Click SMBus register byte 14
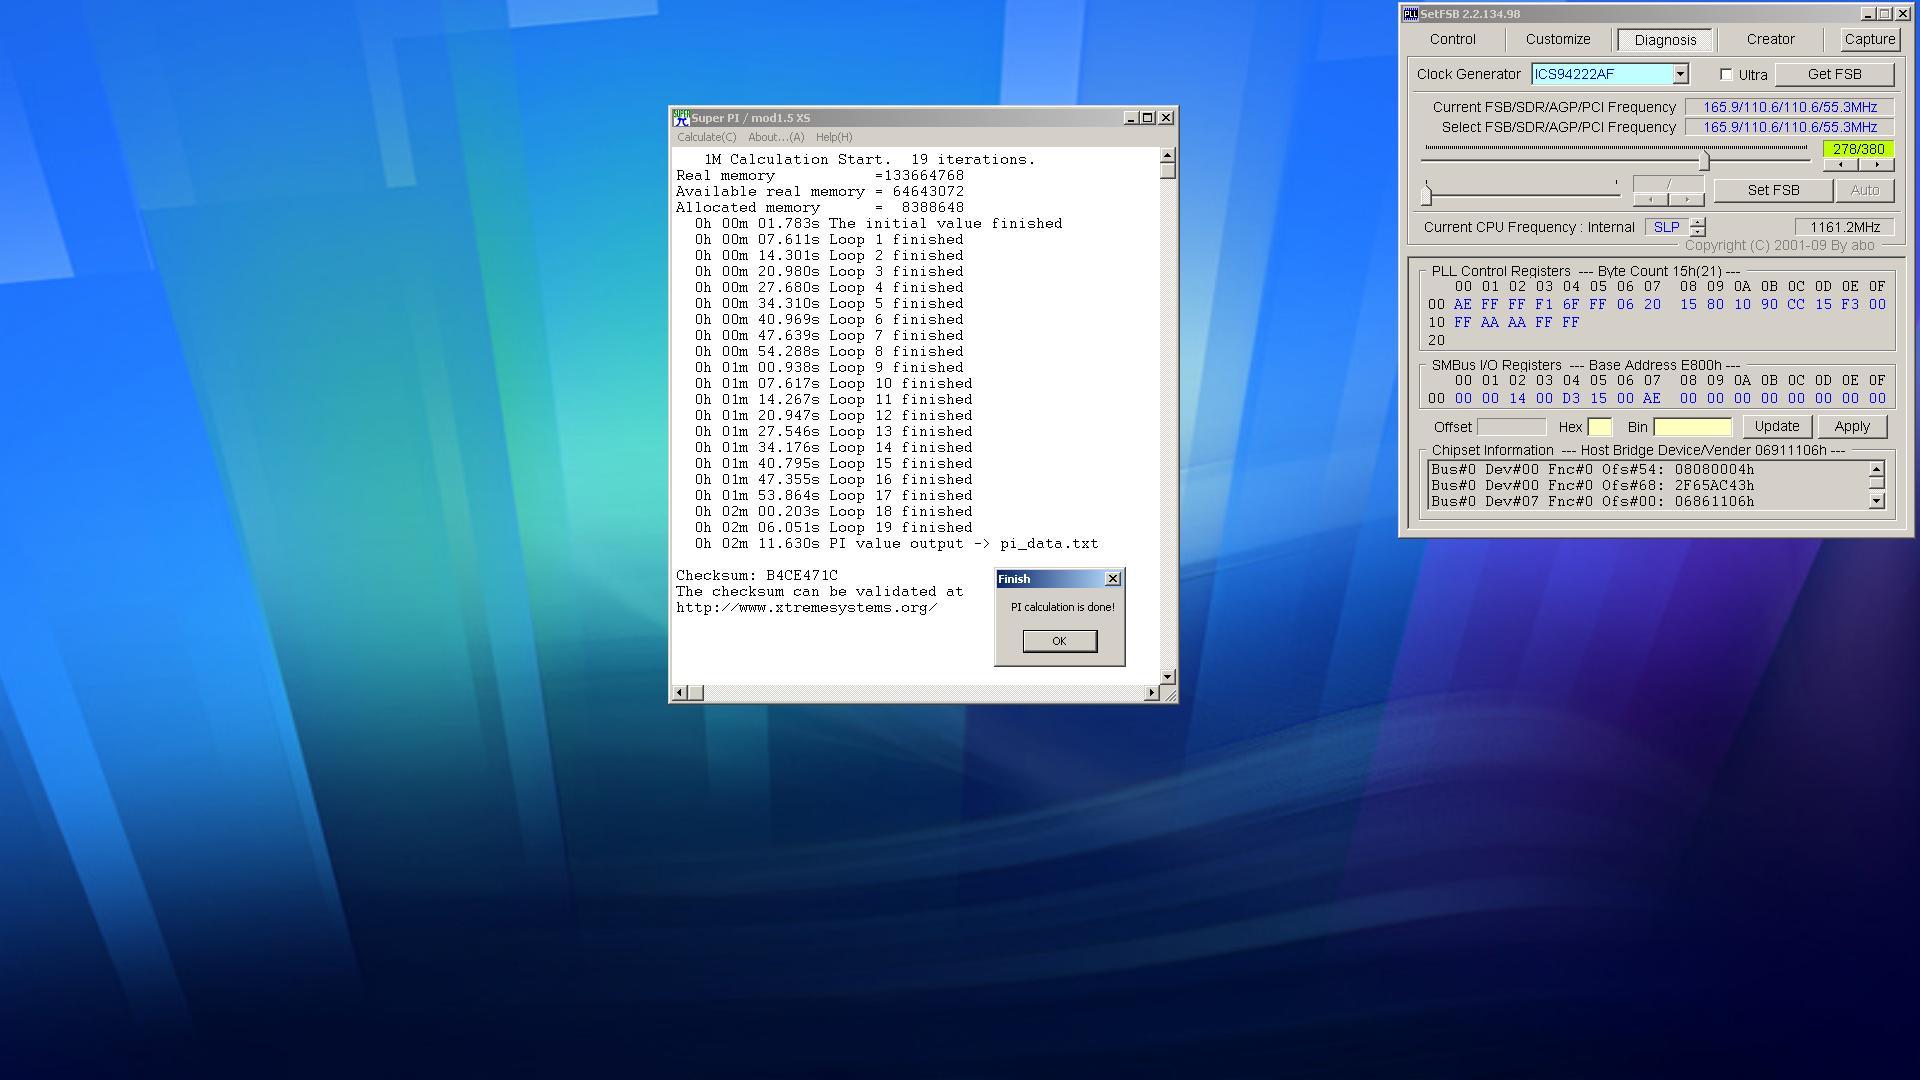This screenshot has height=1080, width=1920. [x=1517, y=399]
